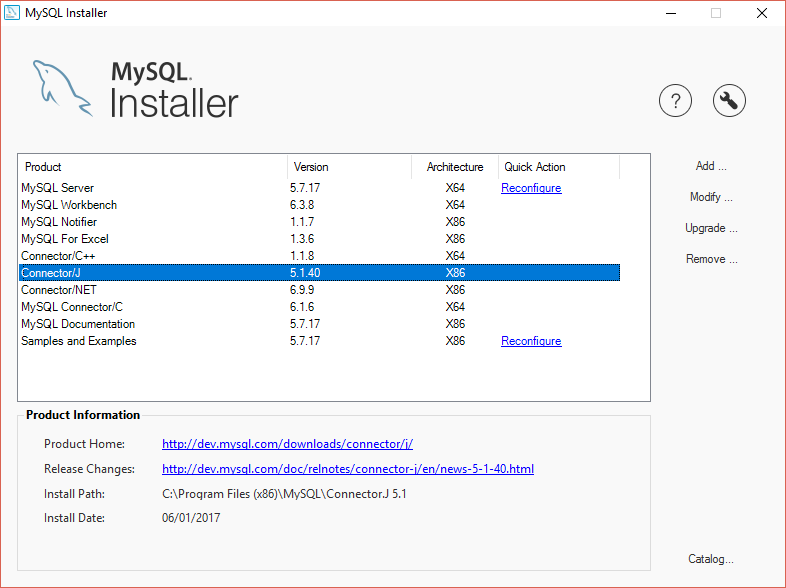786x588 pixels.
Task: Open the wrench settings icon
Action: (x=729, y=101)
